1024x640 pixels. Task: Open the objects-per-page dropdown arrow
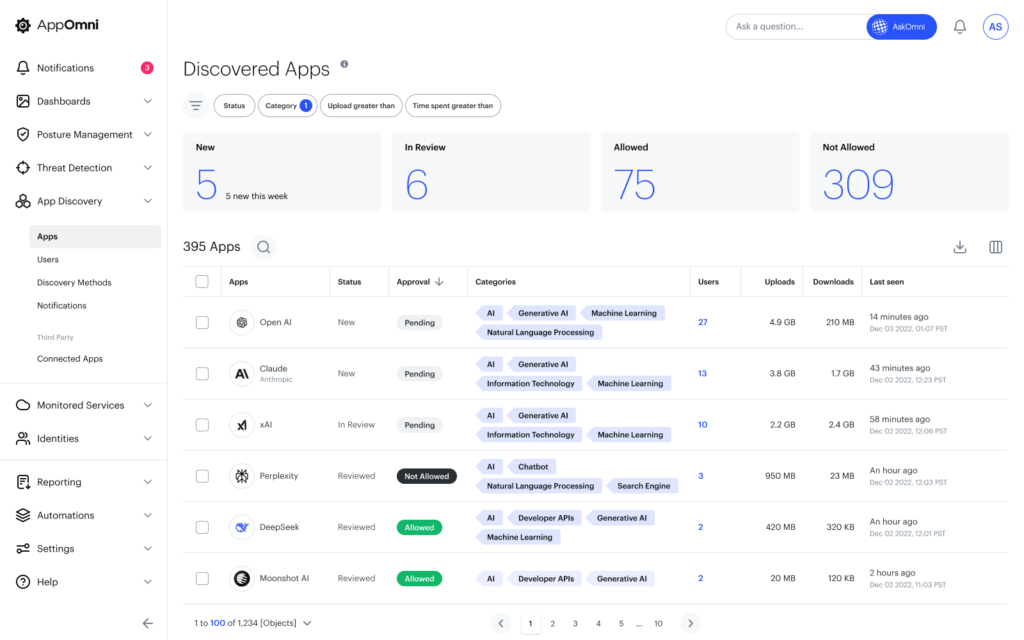[307, 623]
